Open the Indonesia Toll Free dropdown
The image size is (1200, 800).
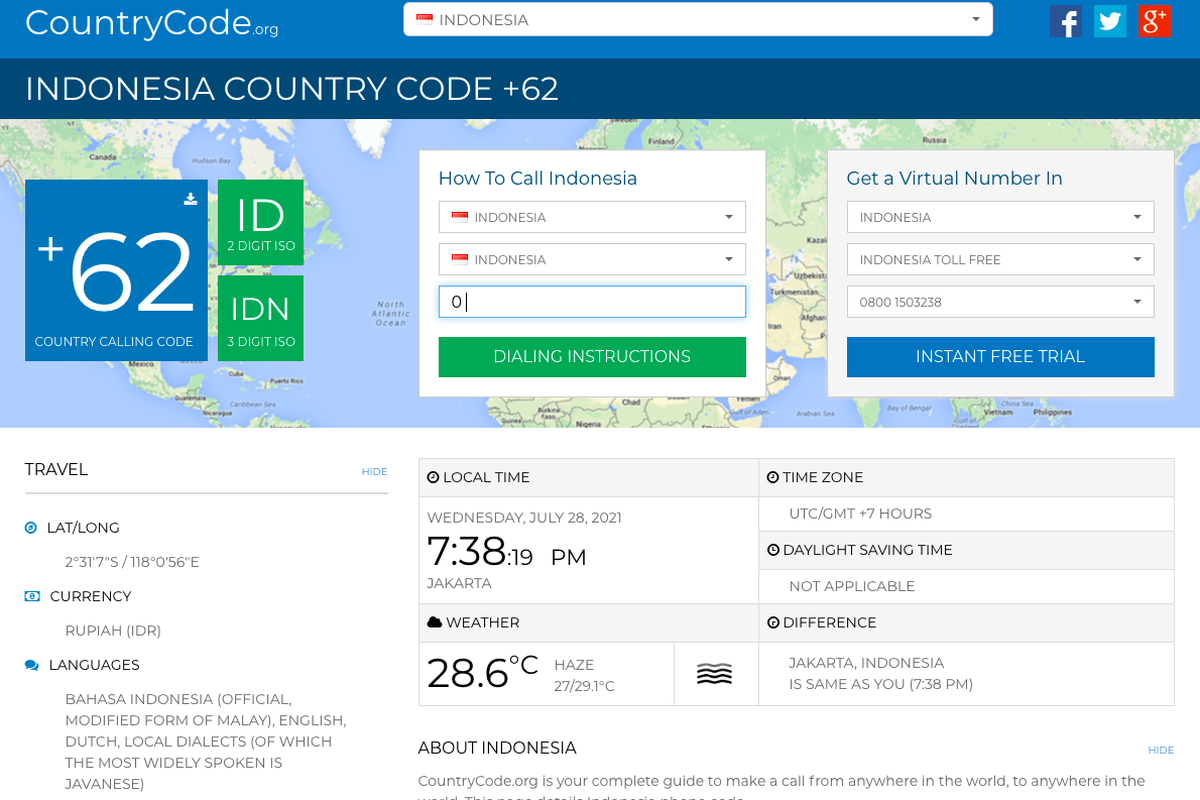[1000, 260]
